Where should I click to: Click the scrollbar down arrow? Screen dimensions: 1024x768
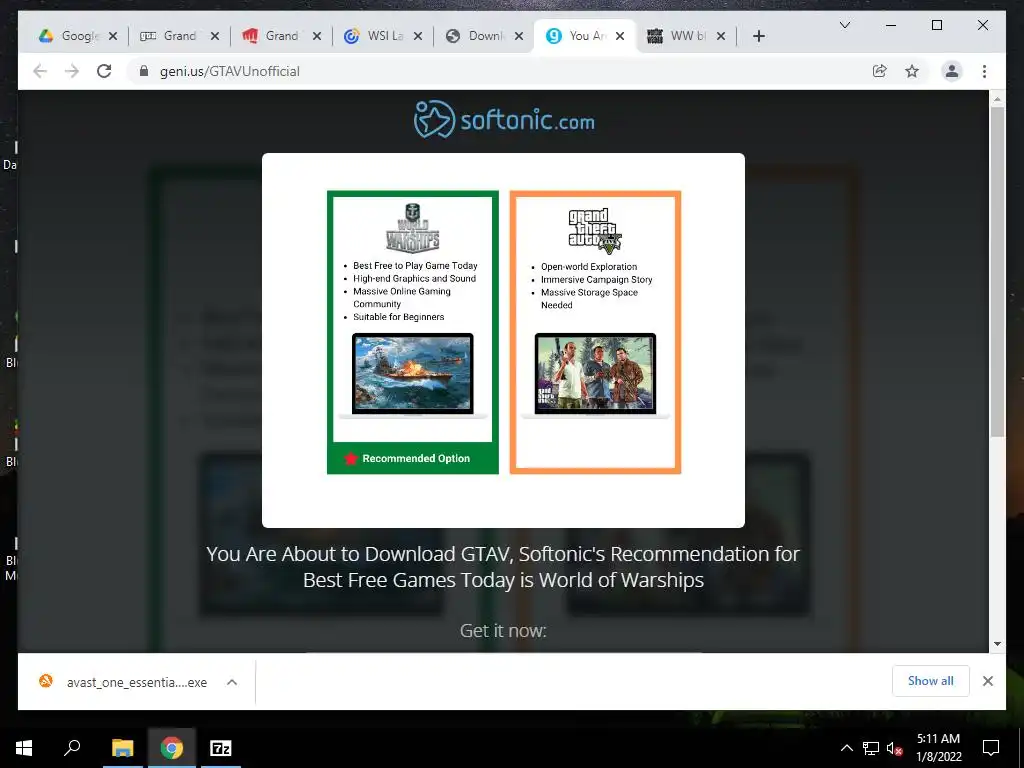point(997,644)
